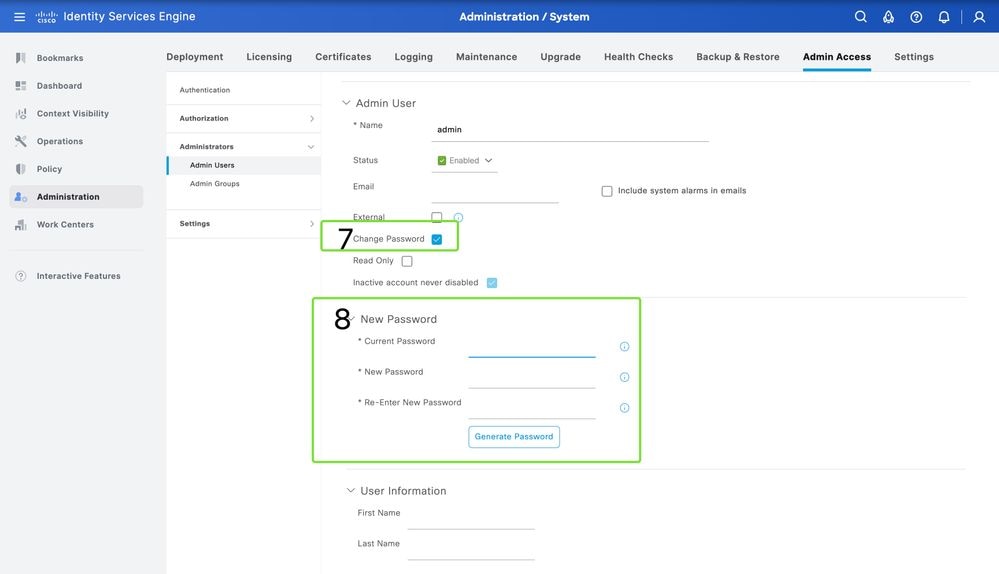Select Admin Groups in the sidebar
Image resolution: width=999 pixels, height=574 pixels.
(x=214, y=184)
